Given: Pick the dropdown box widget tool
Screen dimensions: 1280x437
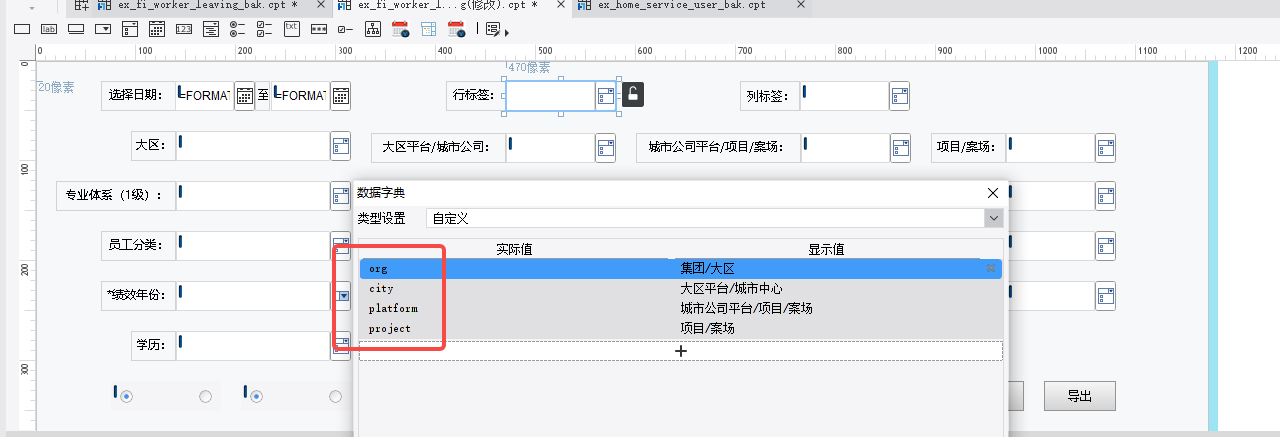Looking at the screenshot, I should 103,29.
